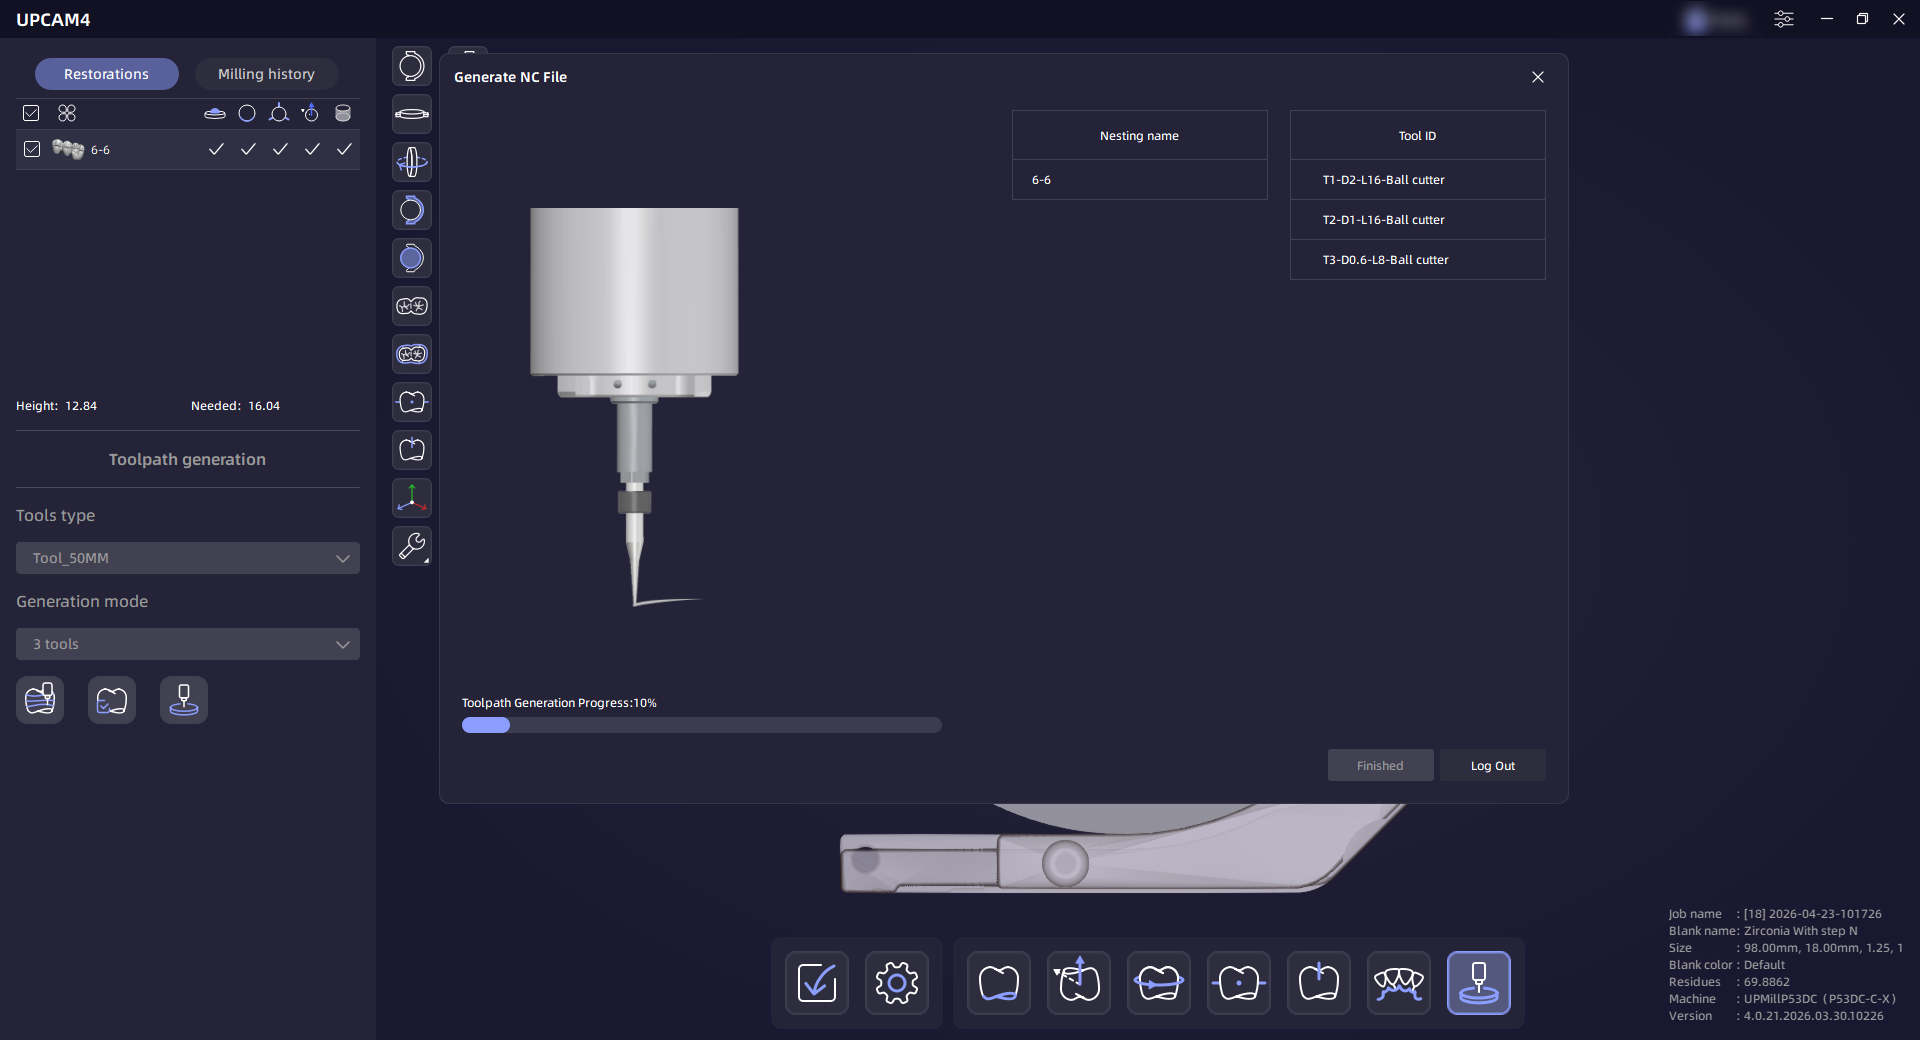Screen dimensions: 1920x1040
Task: Click the generate NC file icon under Generation mode
Action: [184, 700]
